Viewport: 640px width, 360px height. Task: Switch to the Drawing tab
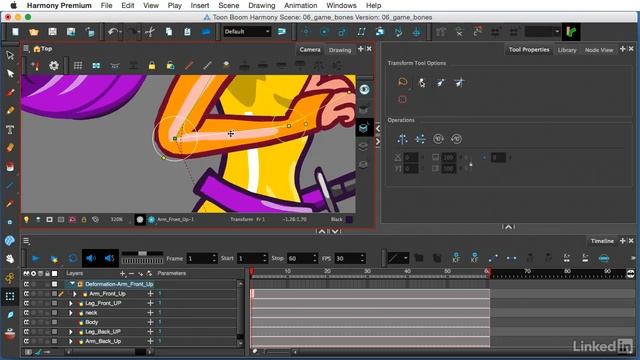[340, 50]
